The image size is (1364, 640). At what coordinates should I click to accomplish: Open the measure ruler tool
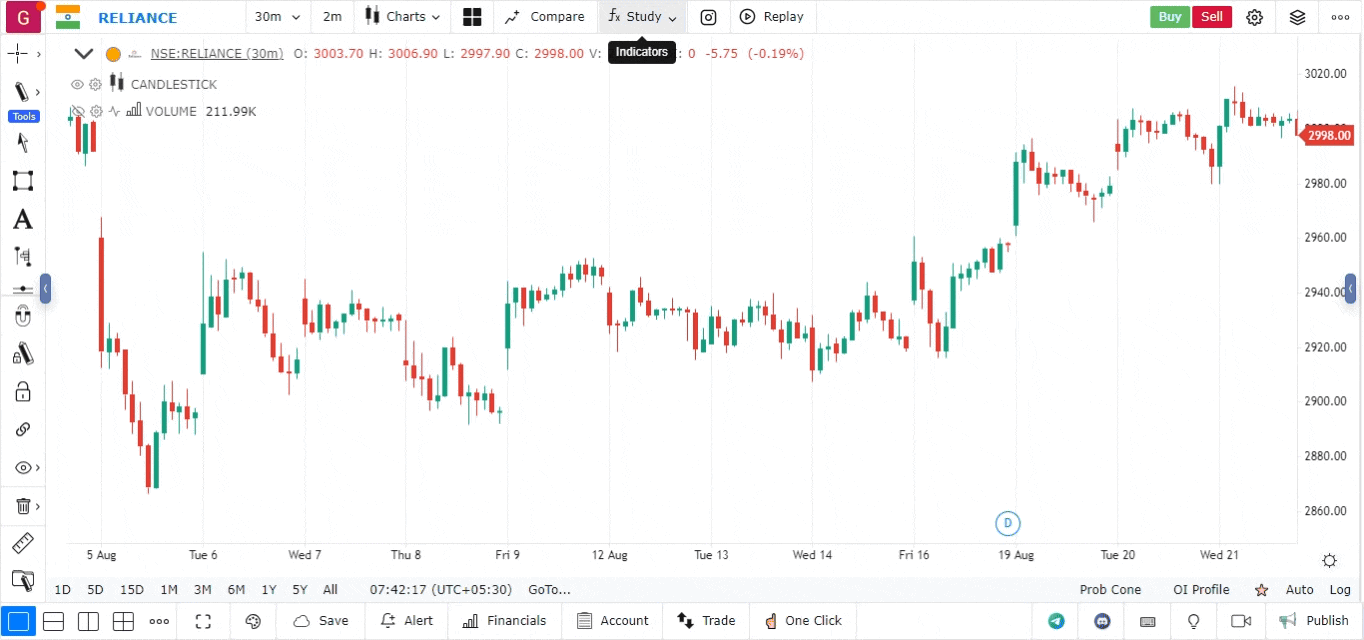pyautogui.click(x=22, y=544)
